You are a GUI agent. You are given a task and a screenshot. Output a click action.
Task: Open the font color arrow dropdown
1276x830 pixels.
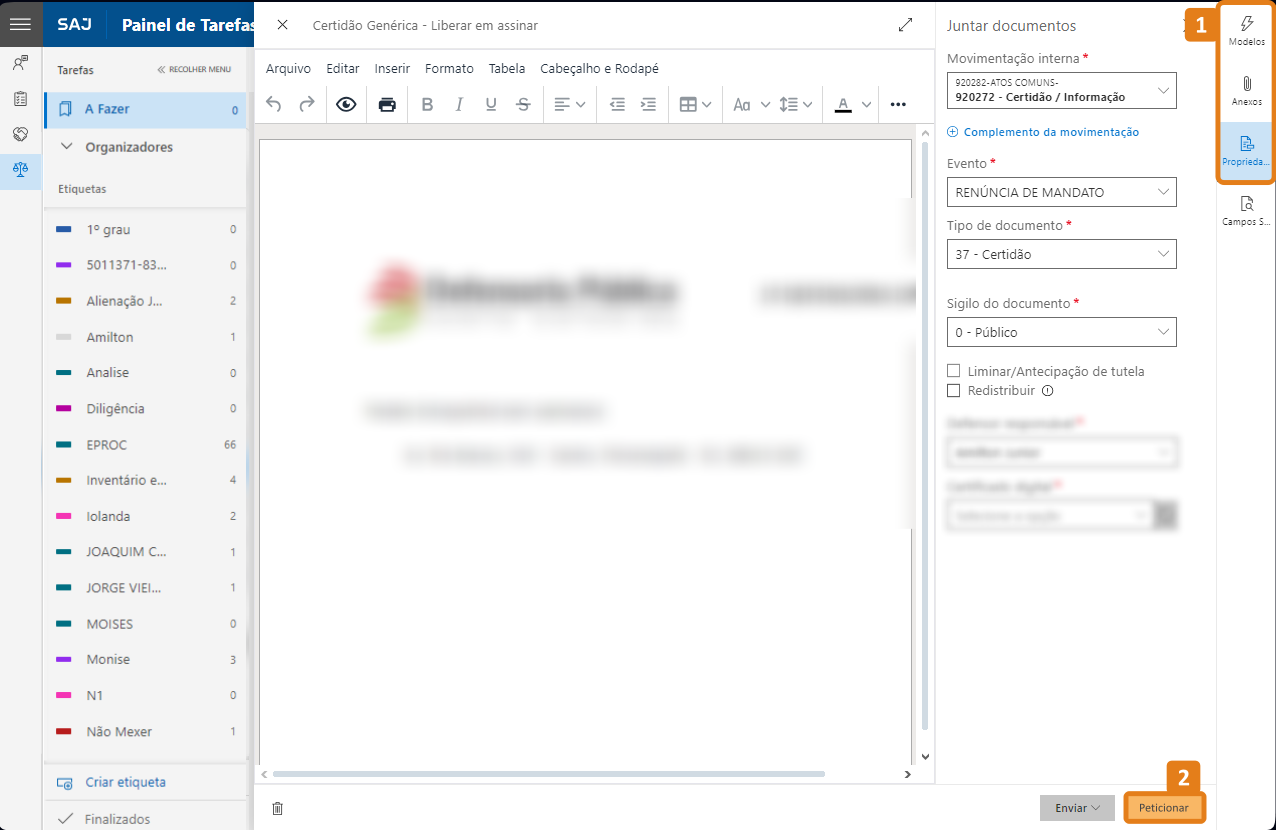click(866, 104)
